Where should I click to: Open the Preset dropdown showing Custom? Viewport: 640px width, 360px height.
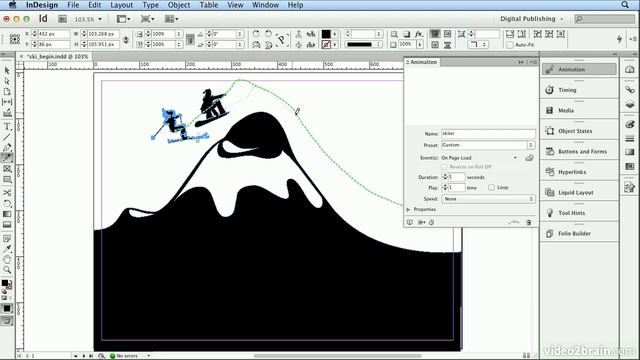coord(488,145)
